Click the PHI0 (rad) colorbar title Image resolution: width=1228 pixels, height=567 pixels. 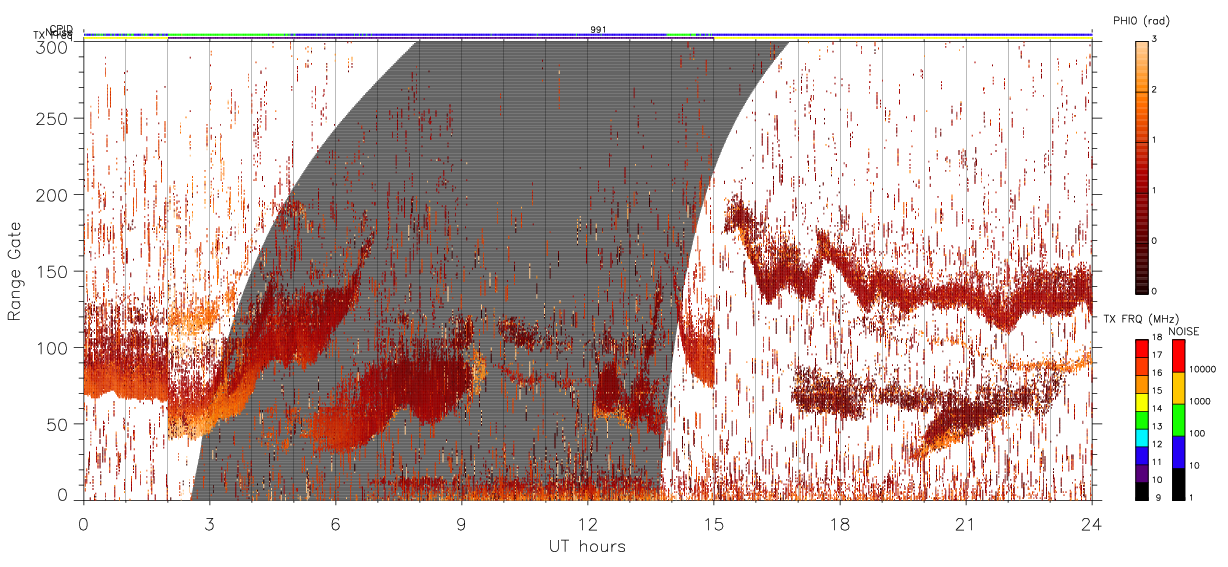pos(1141,21)
